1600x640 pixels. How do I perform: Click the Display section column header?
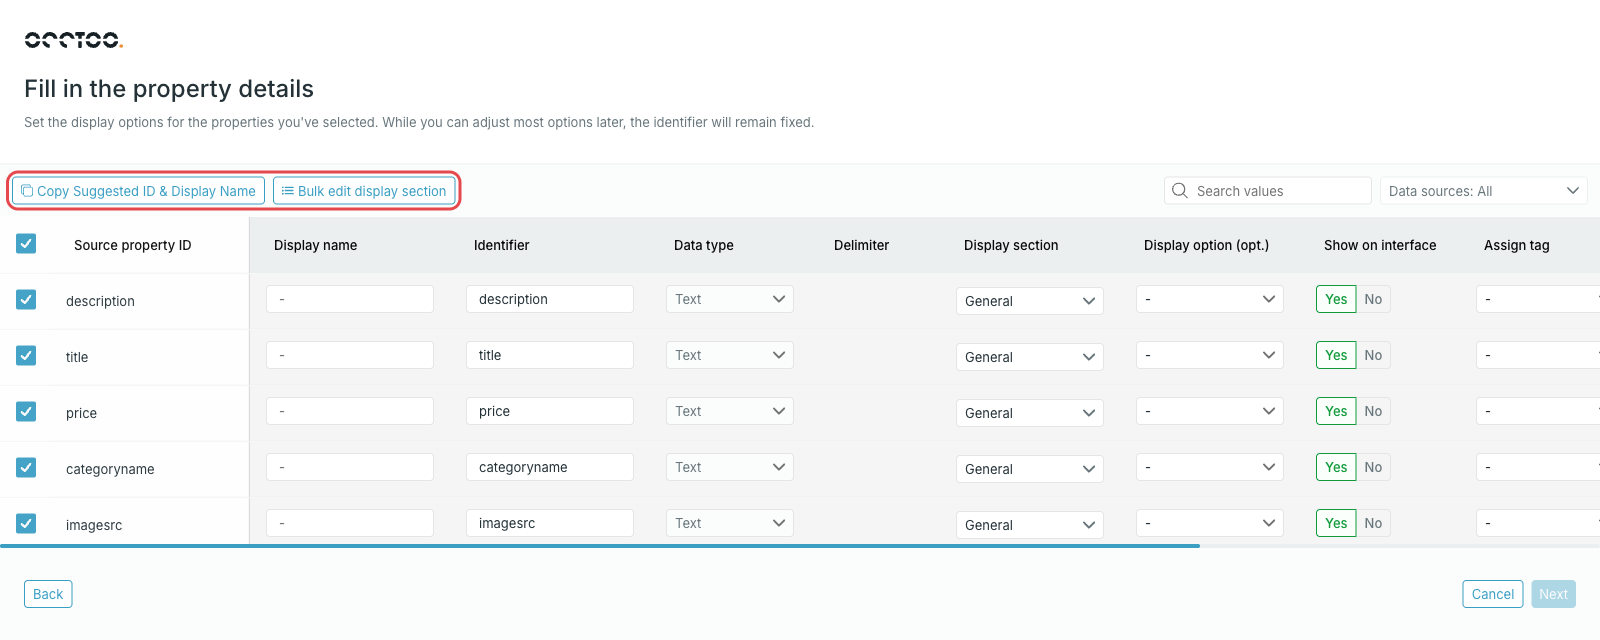[x=1011, y=245]
